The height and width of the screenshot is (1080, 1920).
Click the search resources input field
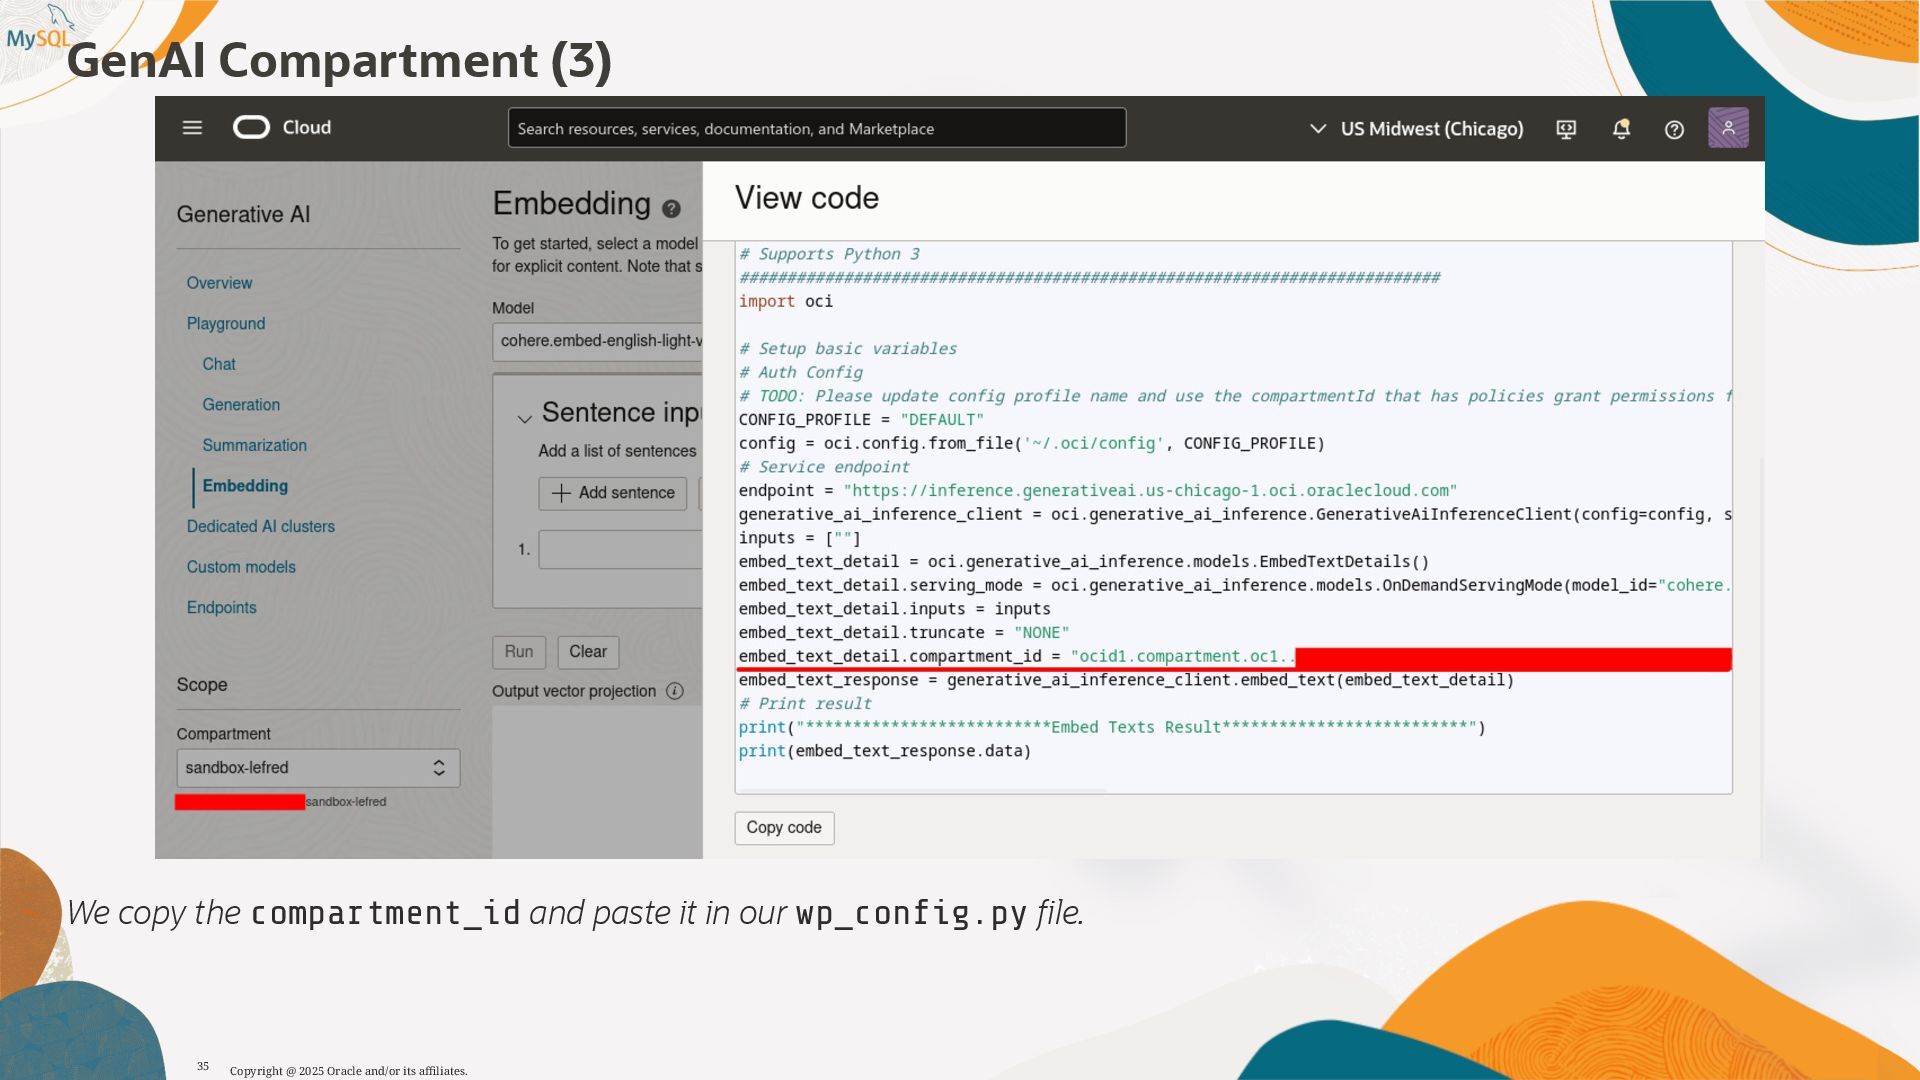816,129
